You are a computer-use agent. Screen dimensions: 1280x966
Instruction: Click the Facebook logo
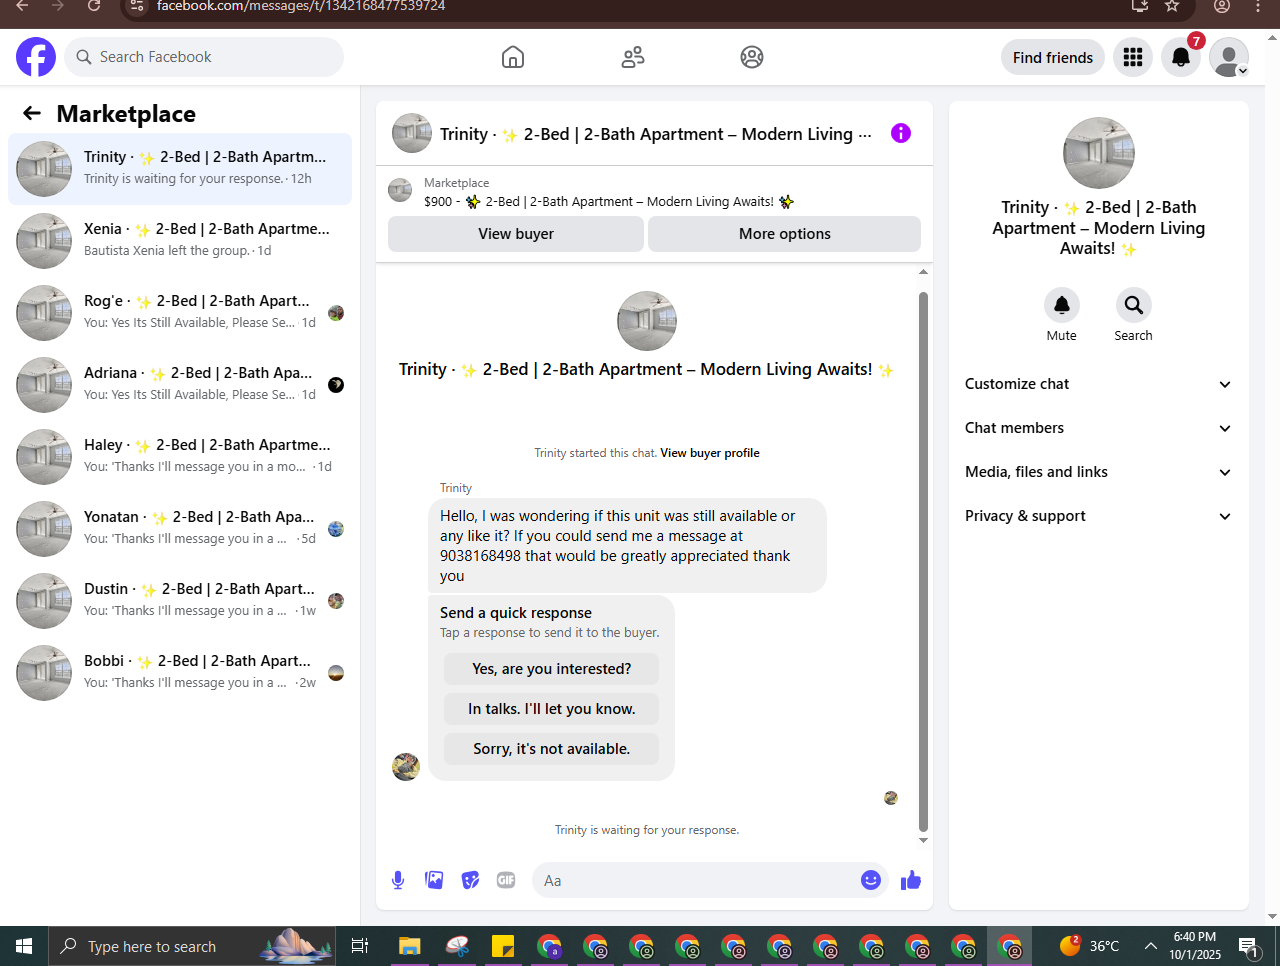[x=36, y=57]
